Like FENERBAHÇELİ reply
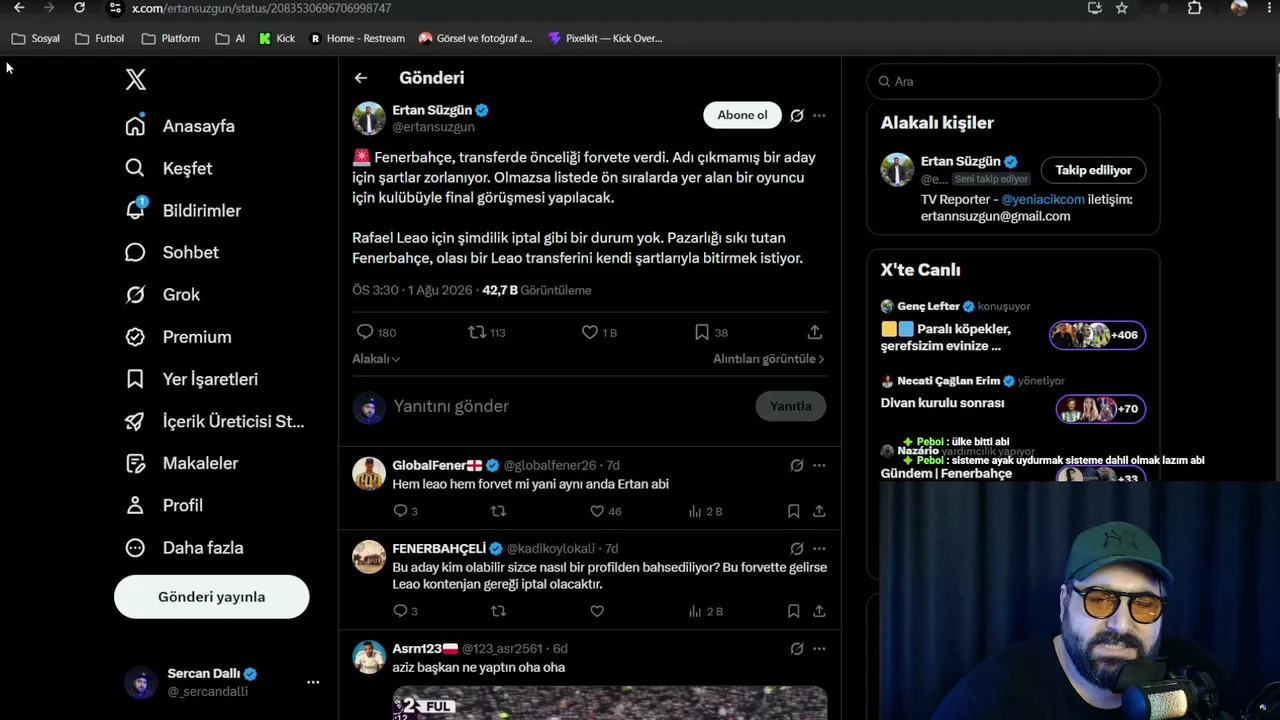Screen dimensions: 1280x720 click(x=597, y=611)
